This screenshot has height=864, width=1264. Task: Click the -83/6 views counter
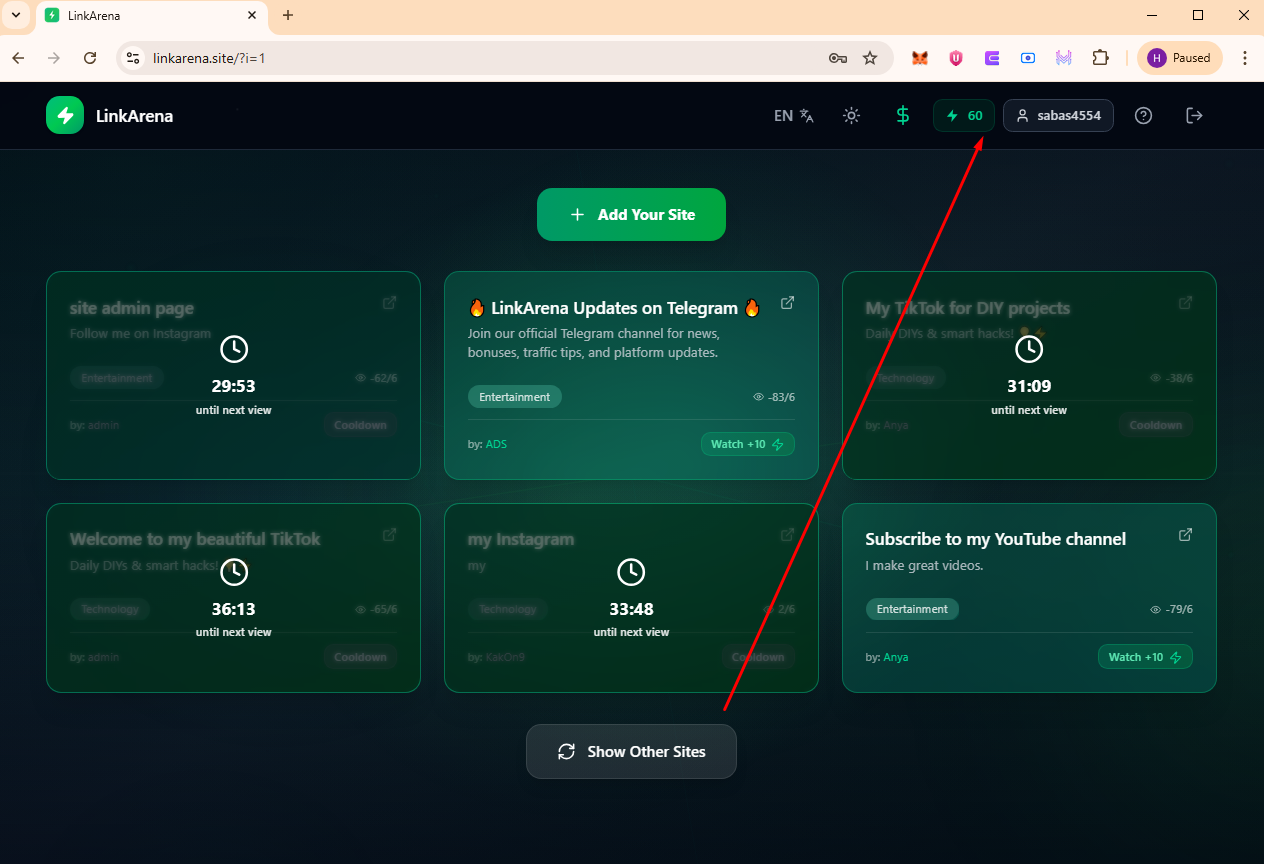pyautogui.click(x=774, y=397)
